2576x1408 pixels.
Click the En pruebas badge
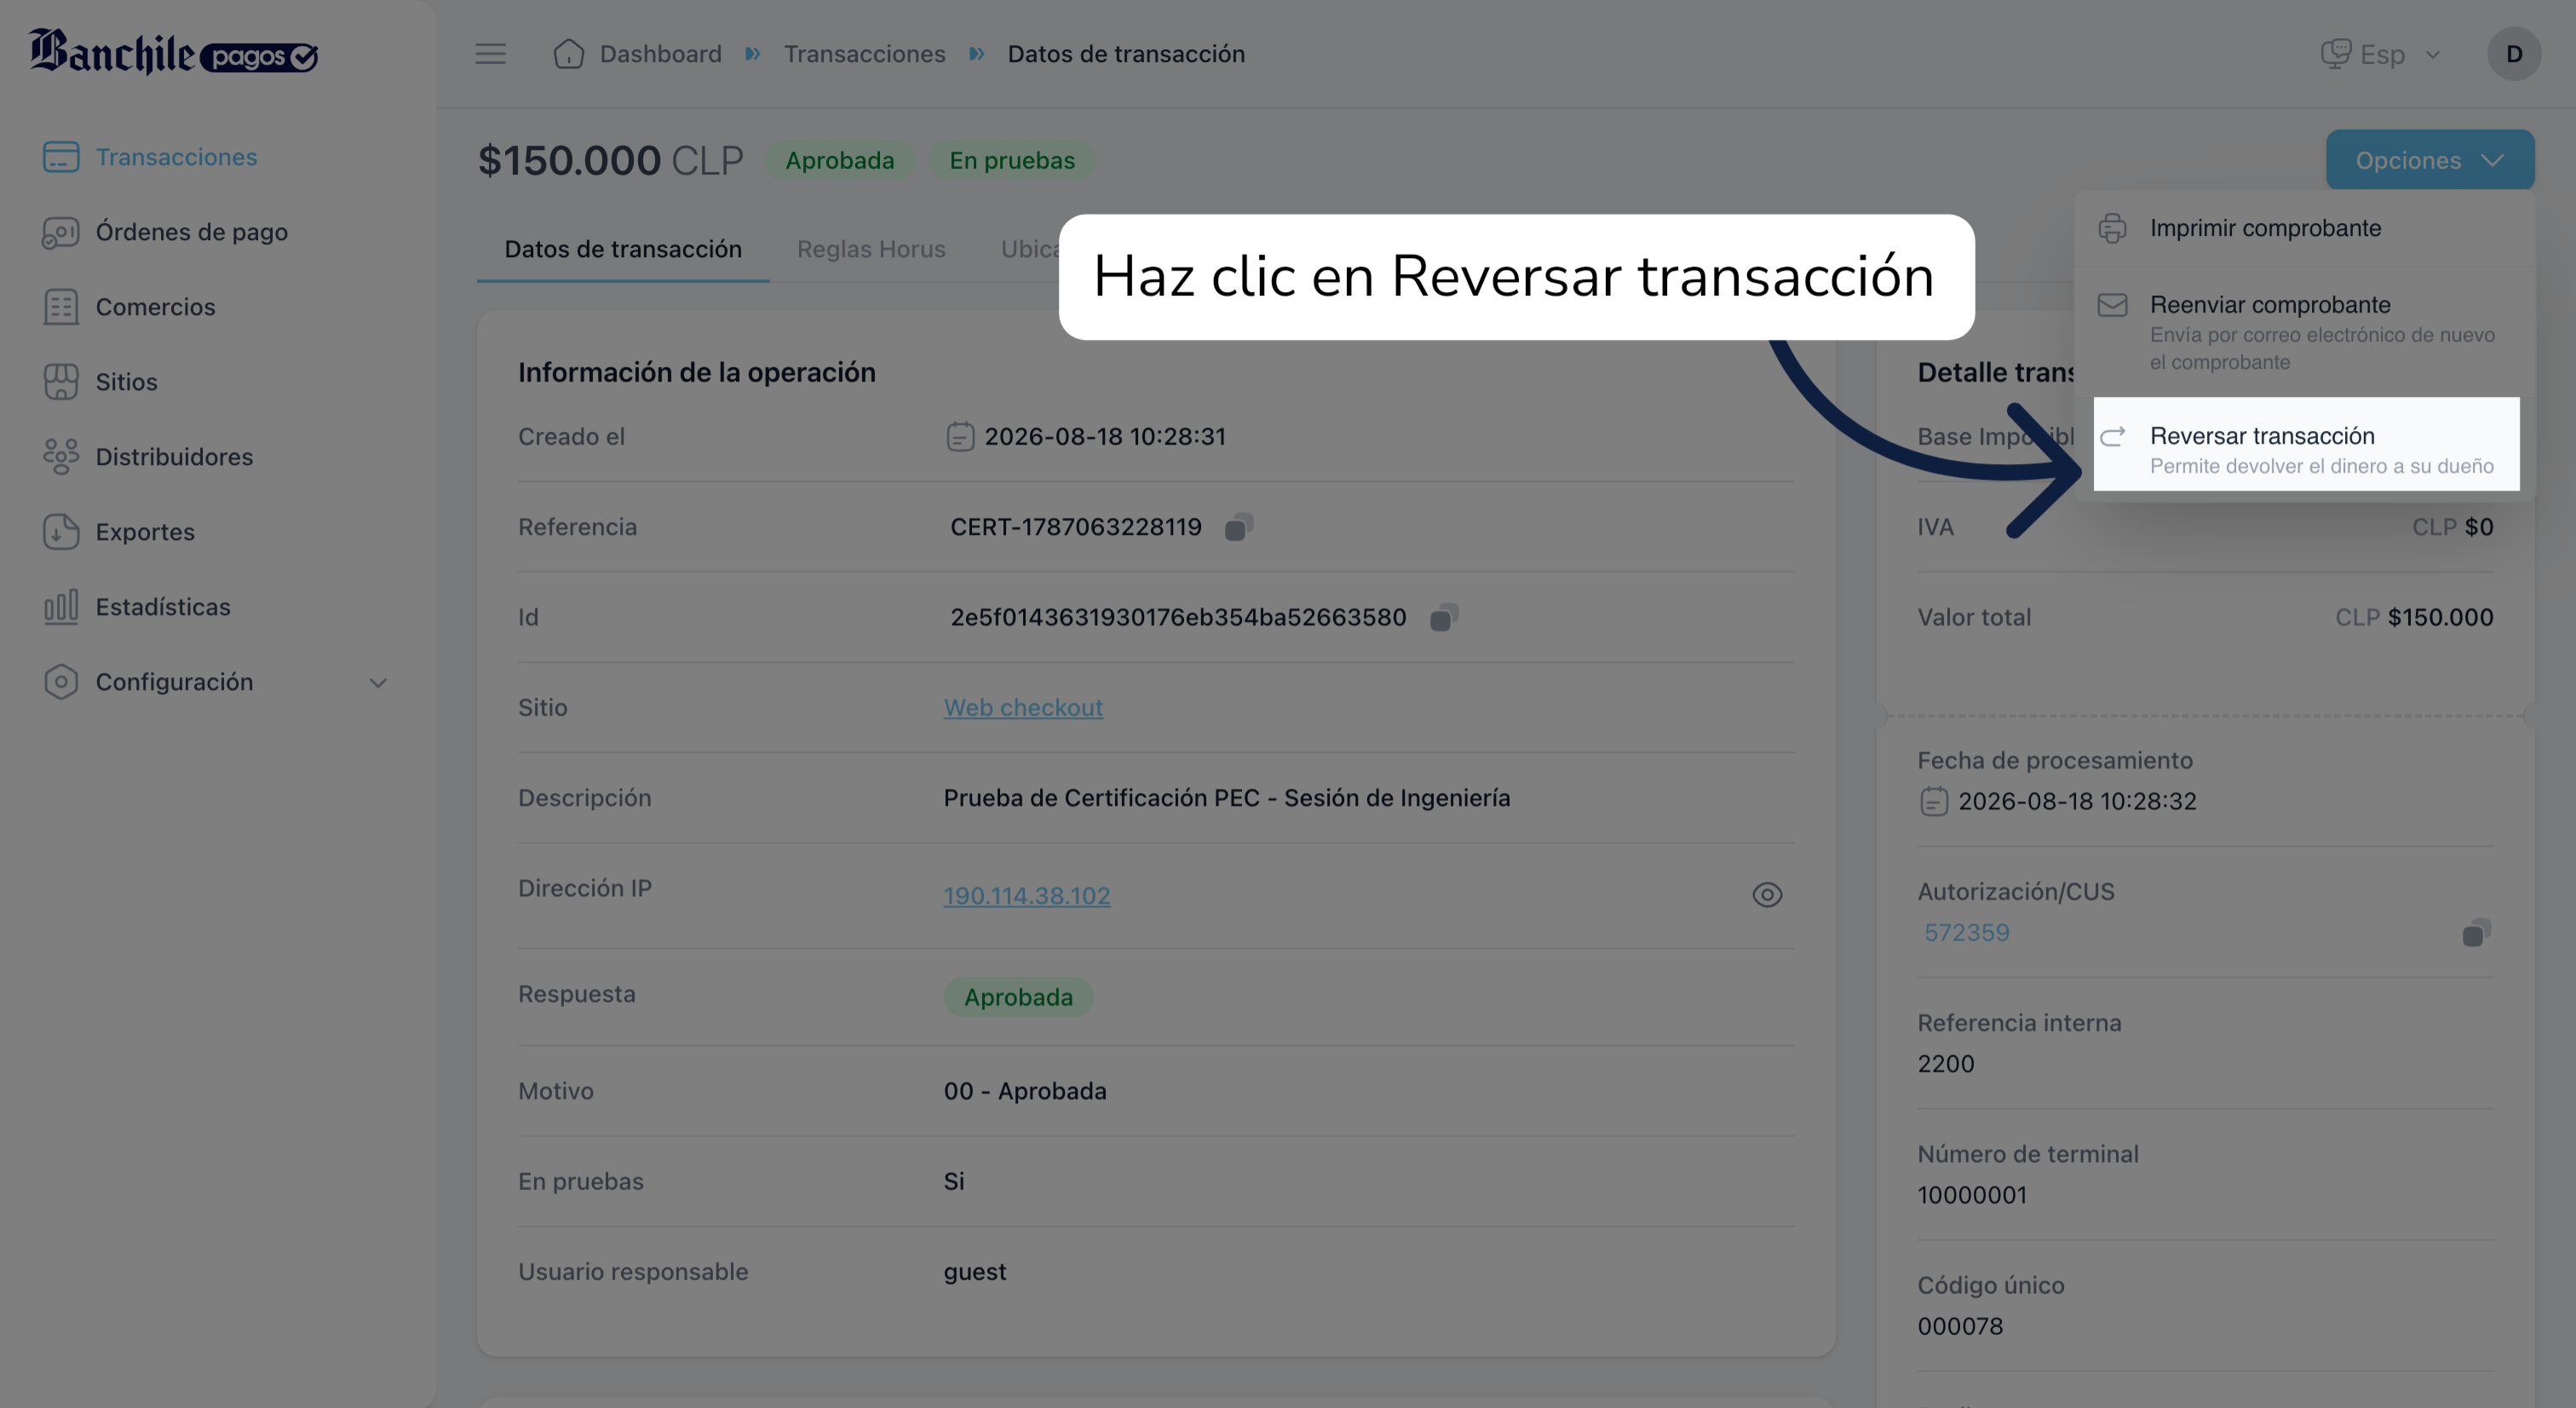[1012, 161]
